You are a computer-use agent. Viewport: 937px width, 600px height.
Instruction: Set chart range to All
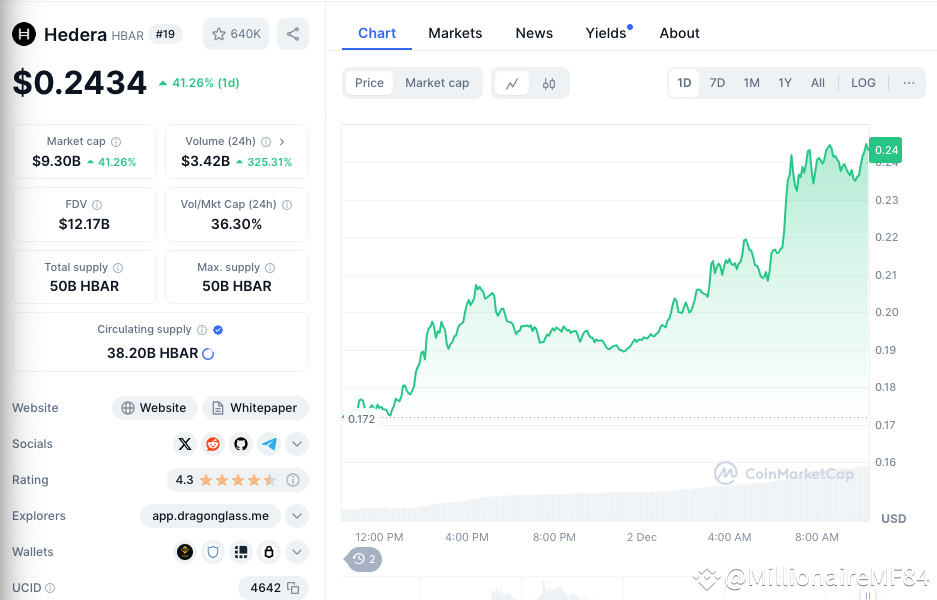[817, 83]
